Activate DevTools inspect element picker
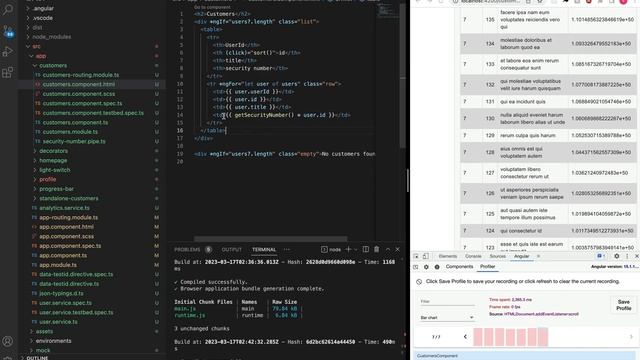 click(416, 256)
